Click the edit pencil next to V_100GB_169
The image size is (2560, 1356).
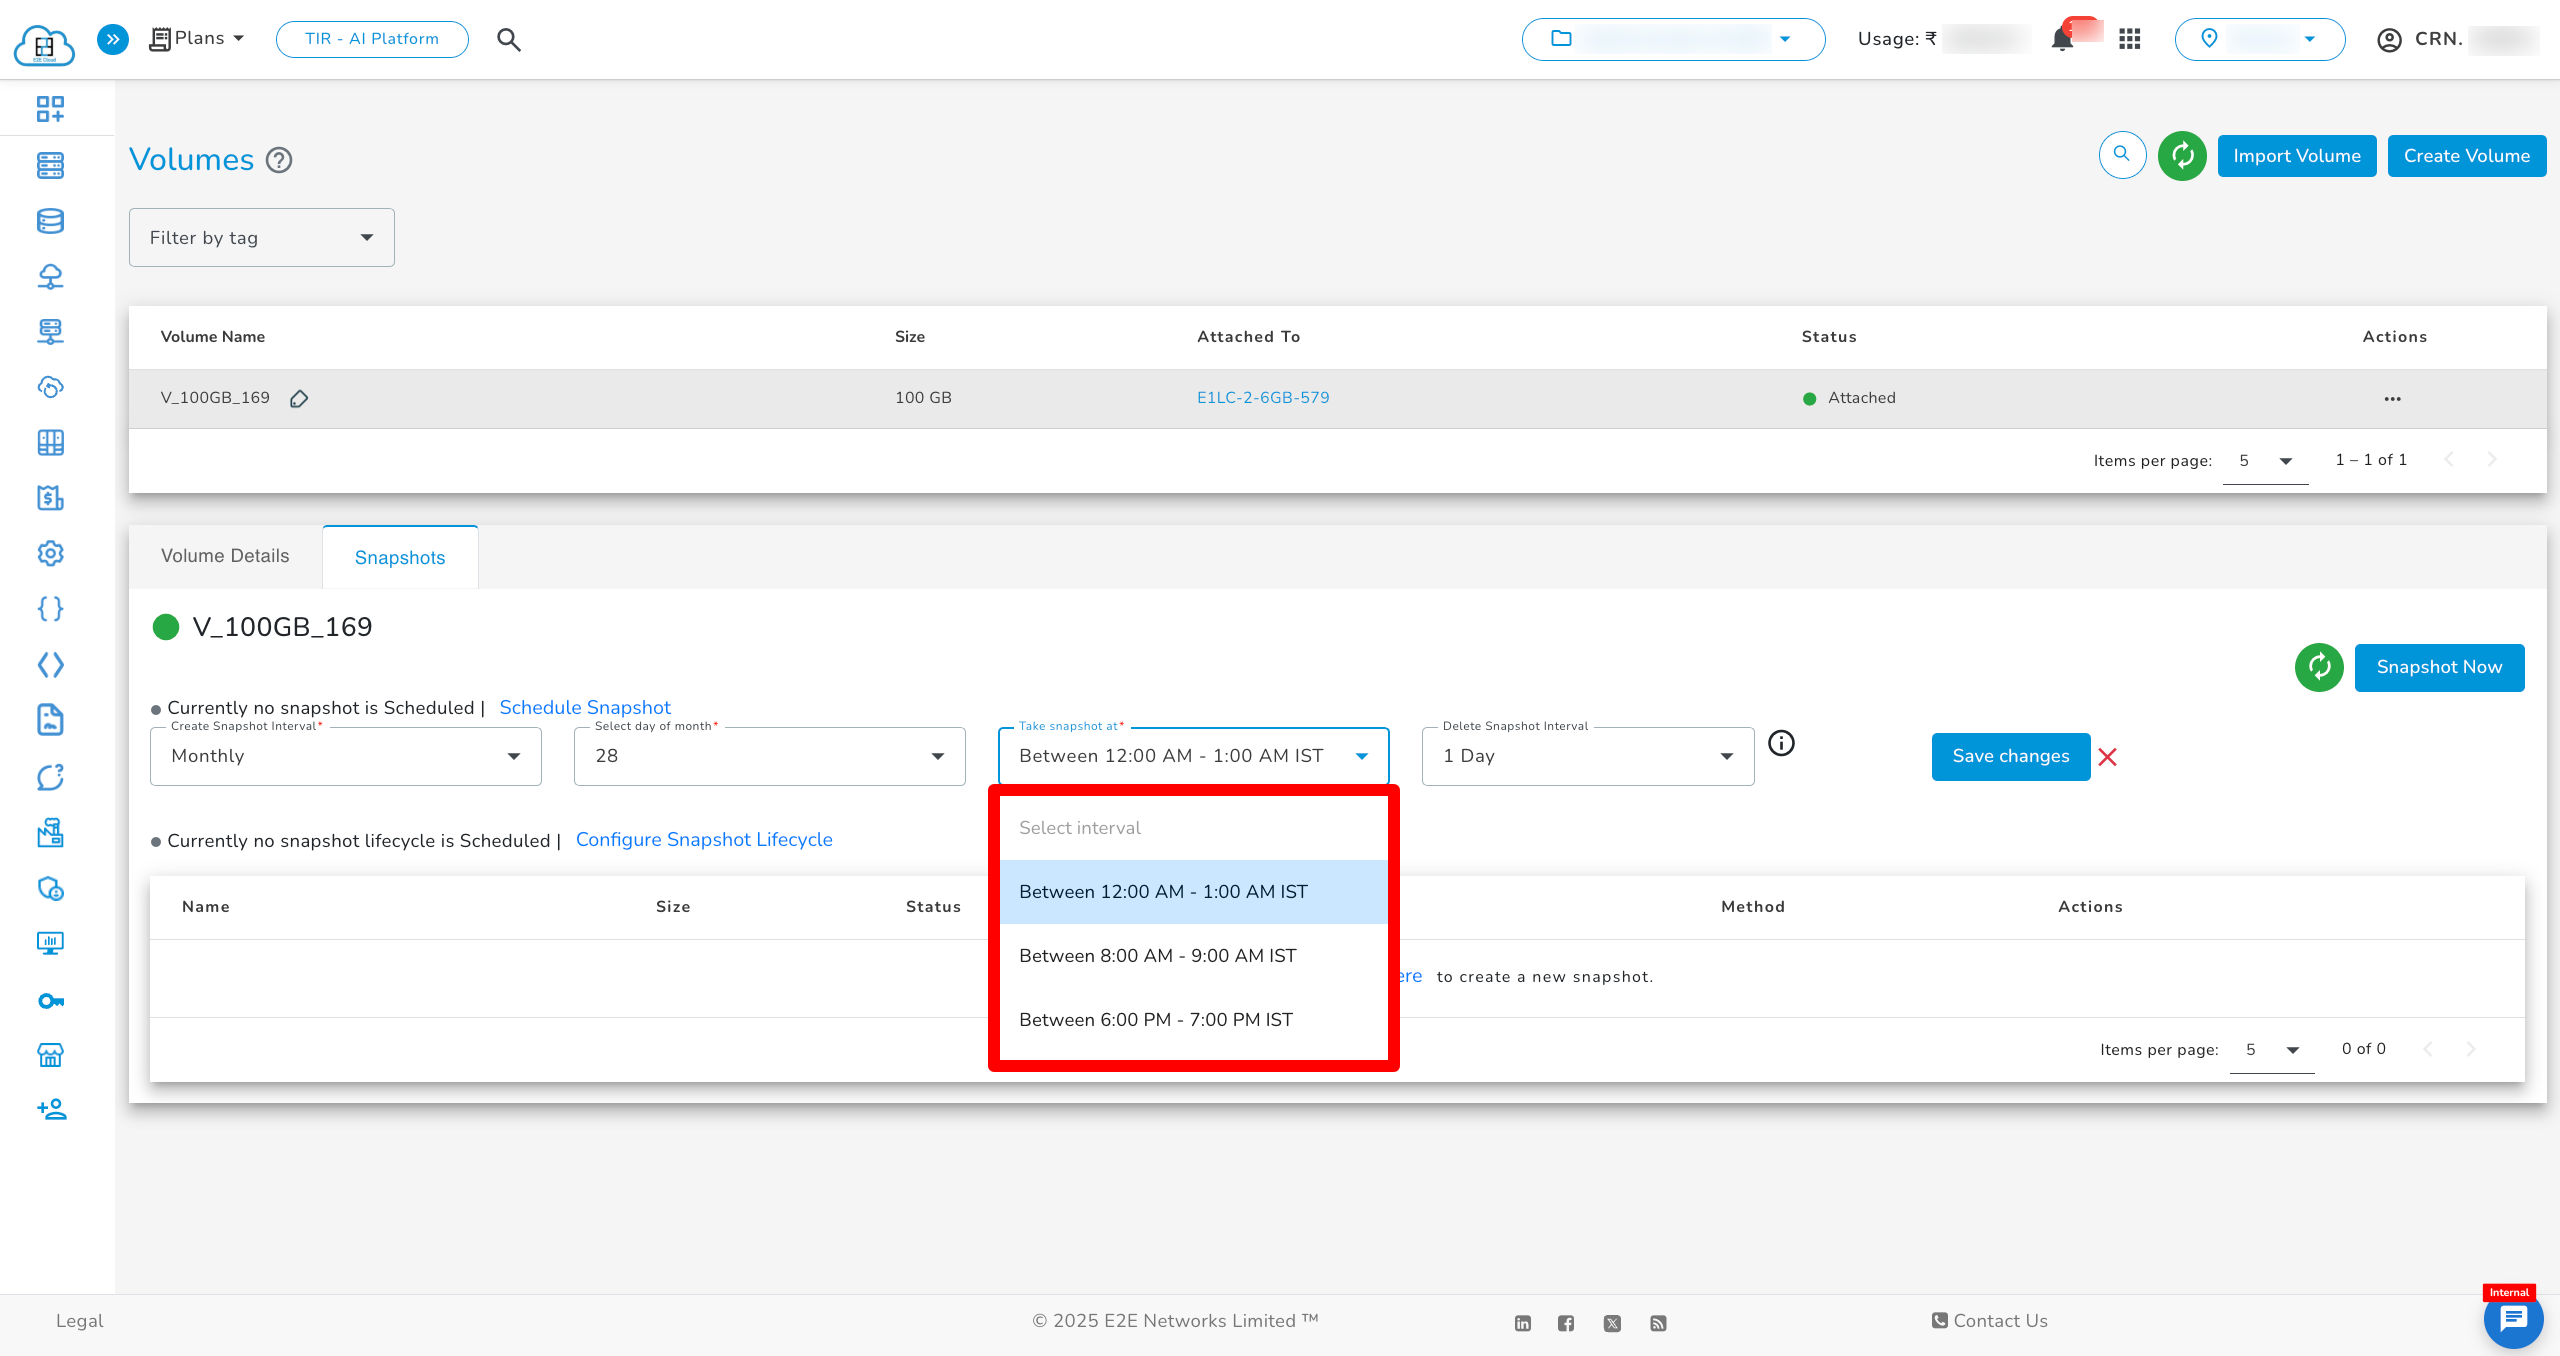[299, 399]
